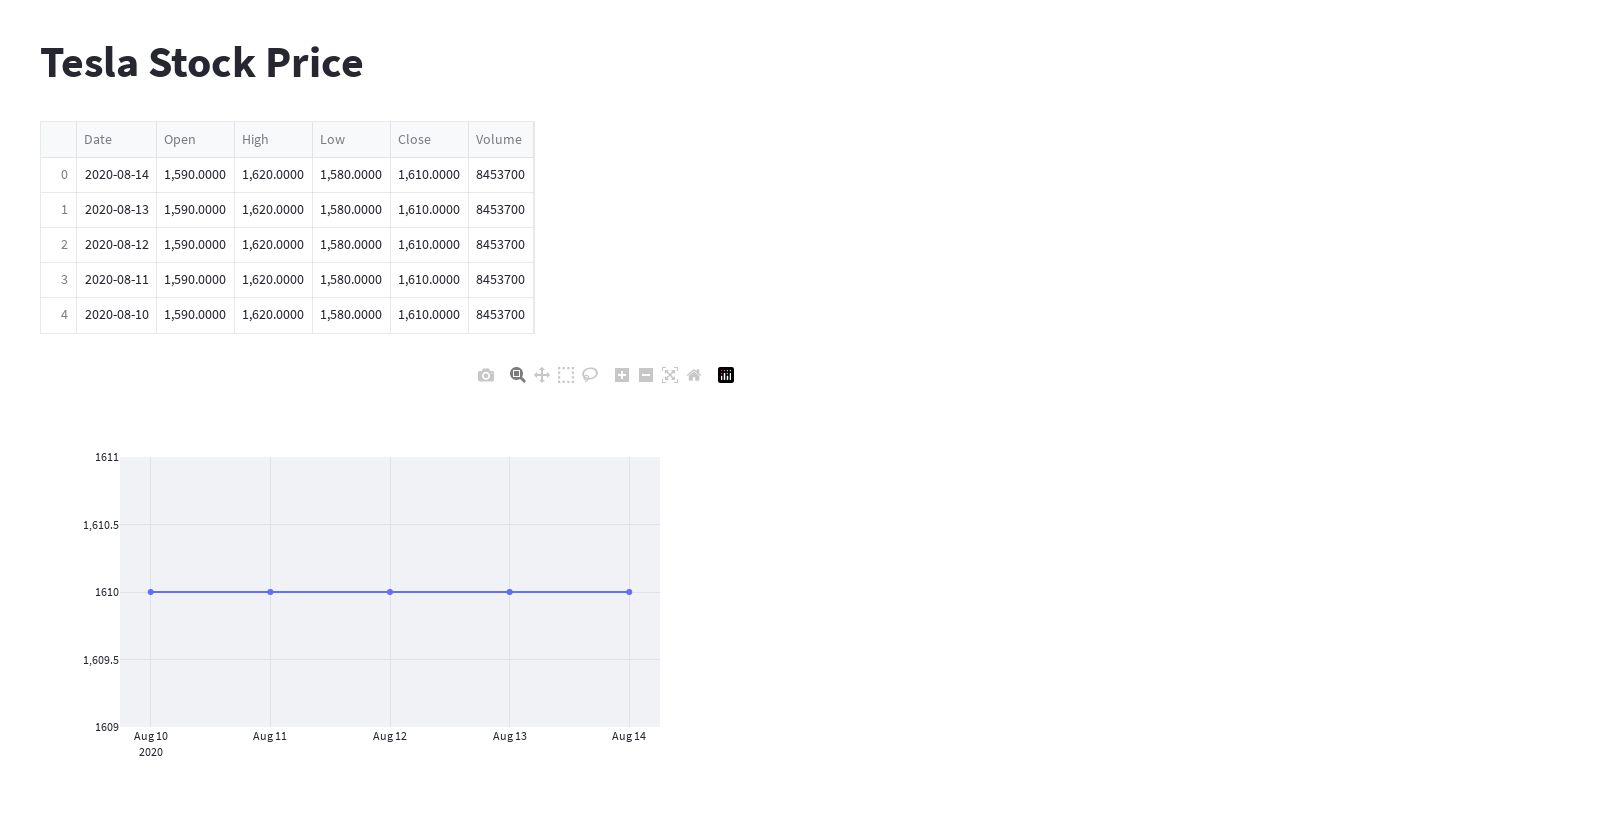Click the Aug 12 x-axis label

390,736
